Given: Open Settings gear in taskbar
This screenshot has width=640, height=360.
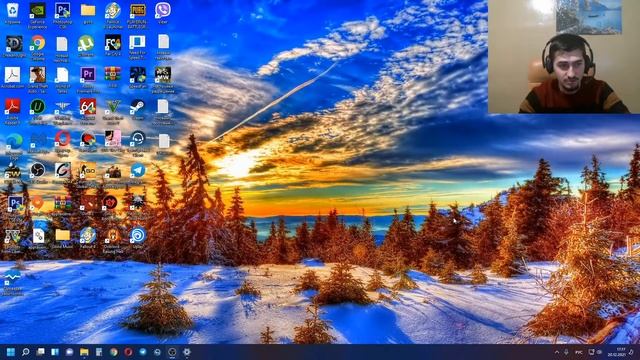Looking at the screenshot, I should [x=187, y=352].
